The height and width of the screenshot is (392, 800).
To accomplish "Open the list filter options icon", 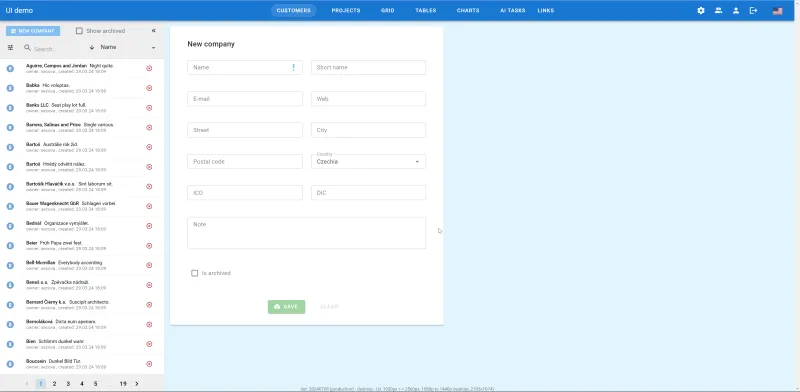I will (10, 47).
